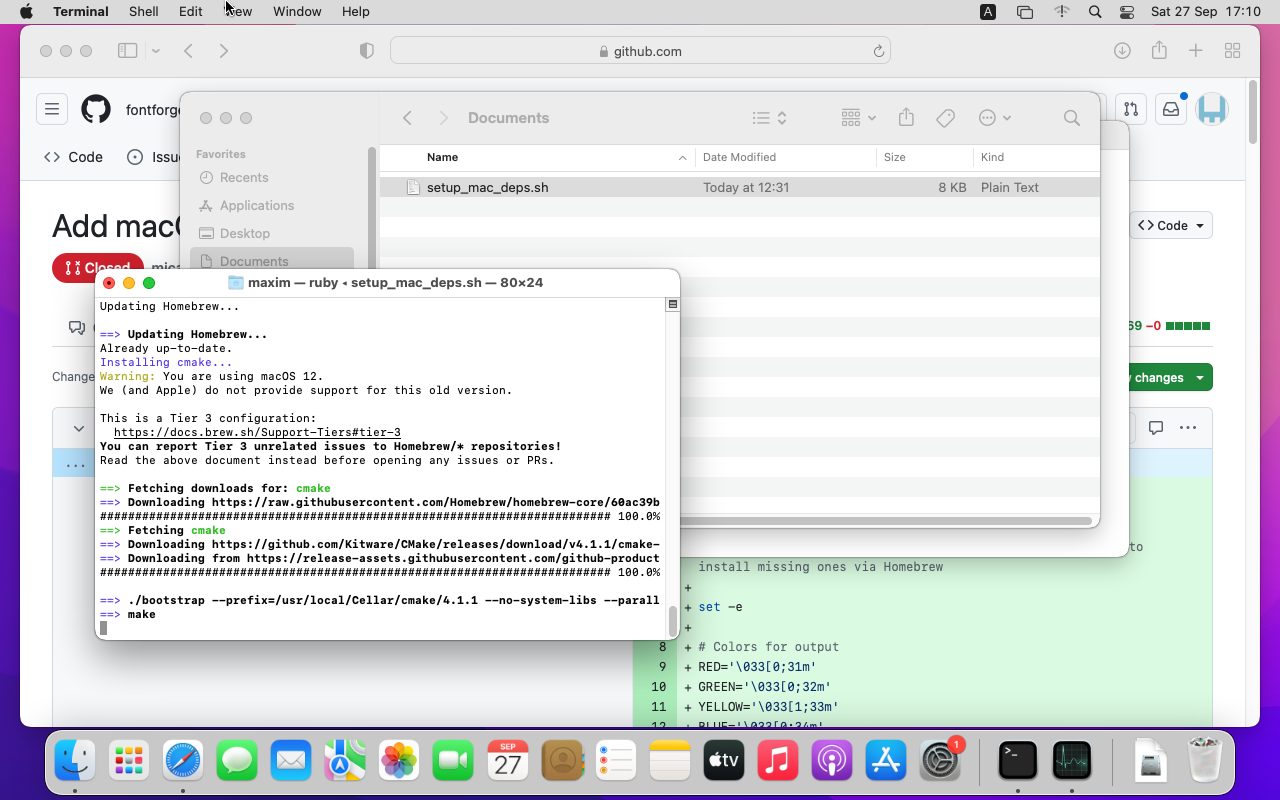This screenshot has width=1280, height=800.
Task: Open Safari downloads icon
Action: coord(1122,51)
